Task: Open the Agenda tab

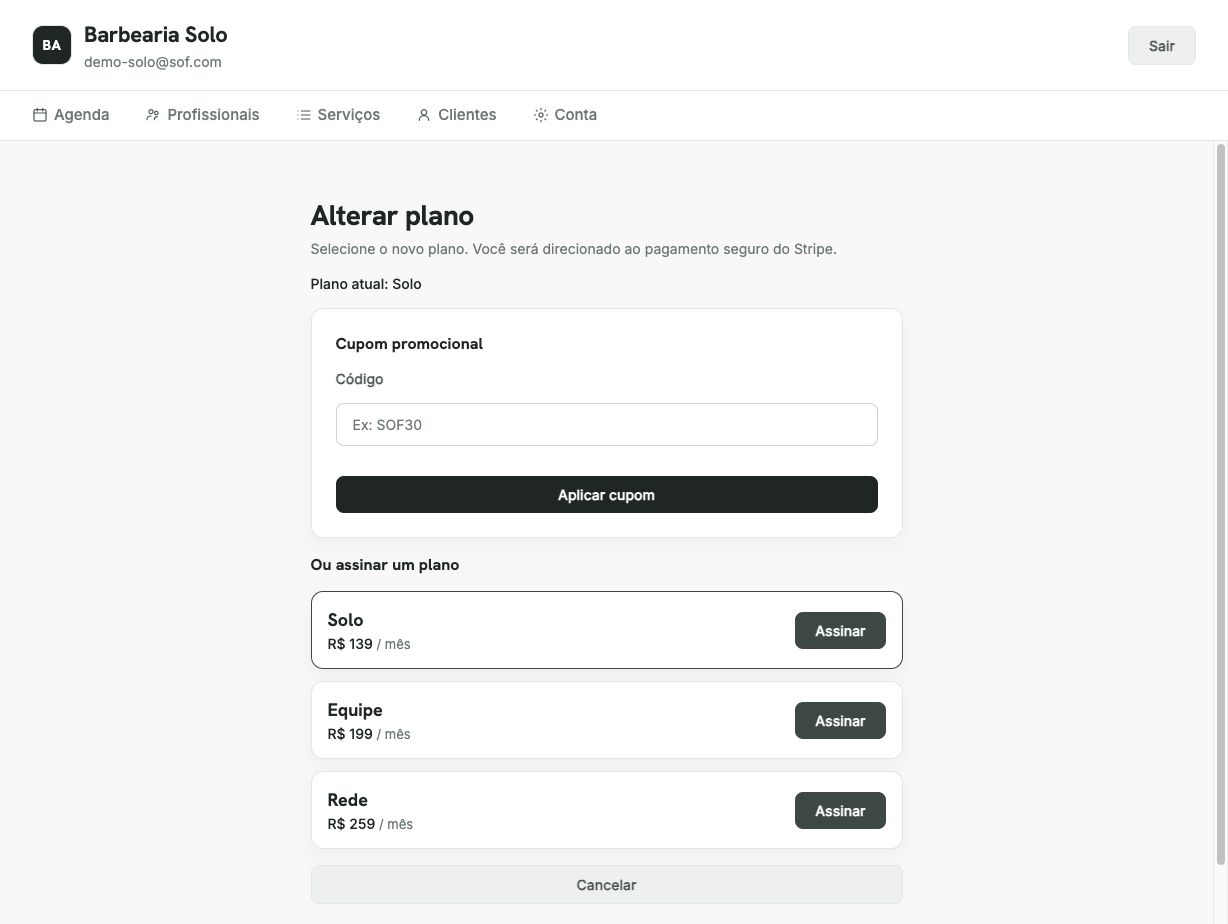Action: [x=71, y=115]
